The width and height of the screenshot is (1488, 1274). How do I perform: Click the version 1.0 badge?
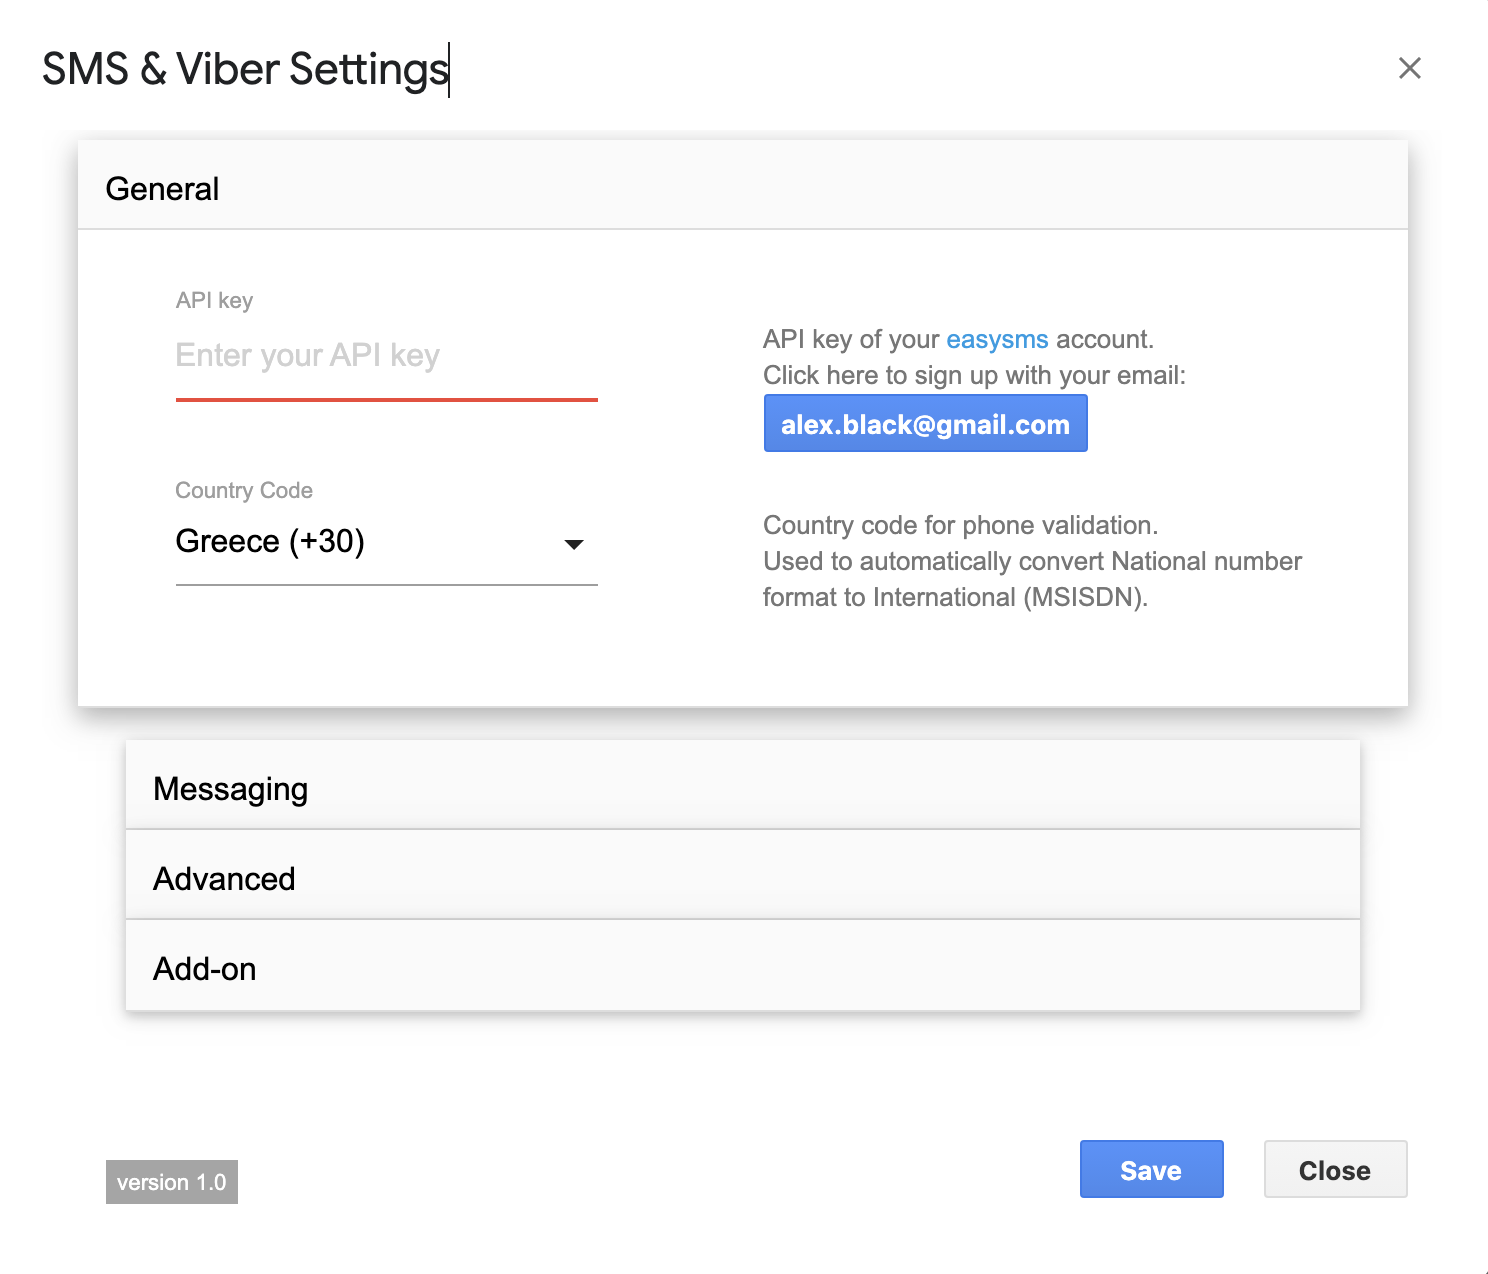(171, 1182)
